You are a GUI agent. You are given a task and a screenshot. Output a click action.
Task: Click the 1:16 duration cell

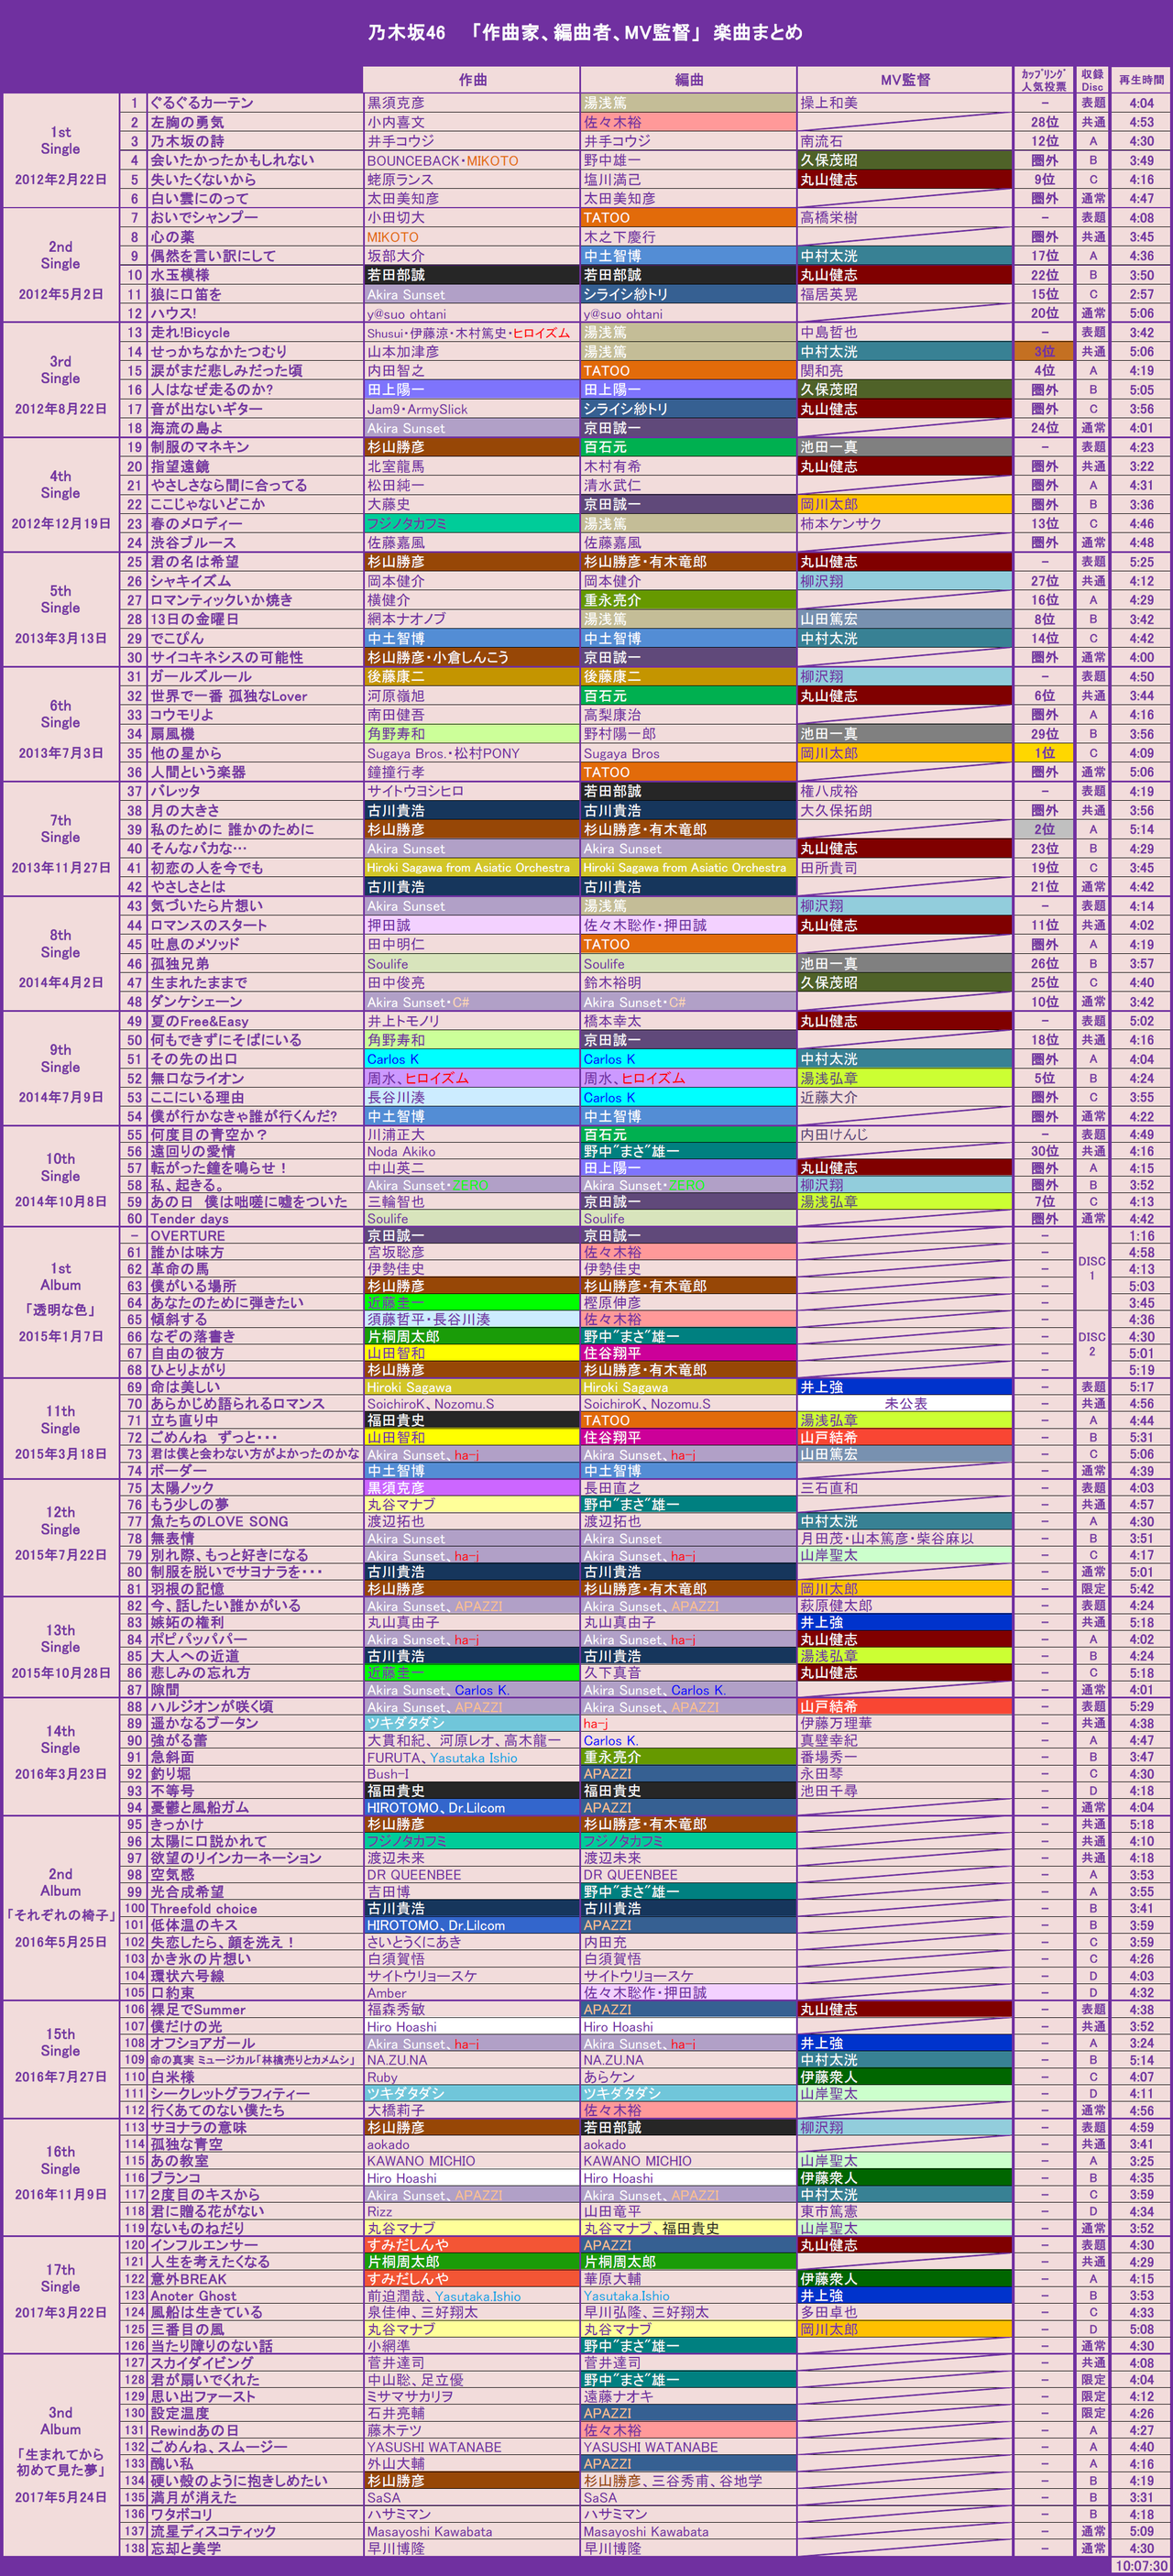pos(1141,1235)
